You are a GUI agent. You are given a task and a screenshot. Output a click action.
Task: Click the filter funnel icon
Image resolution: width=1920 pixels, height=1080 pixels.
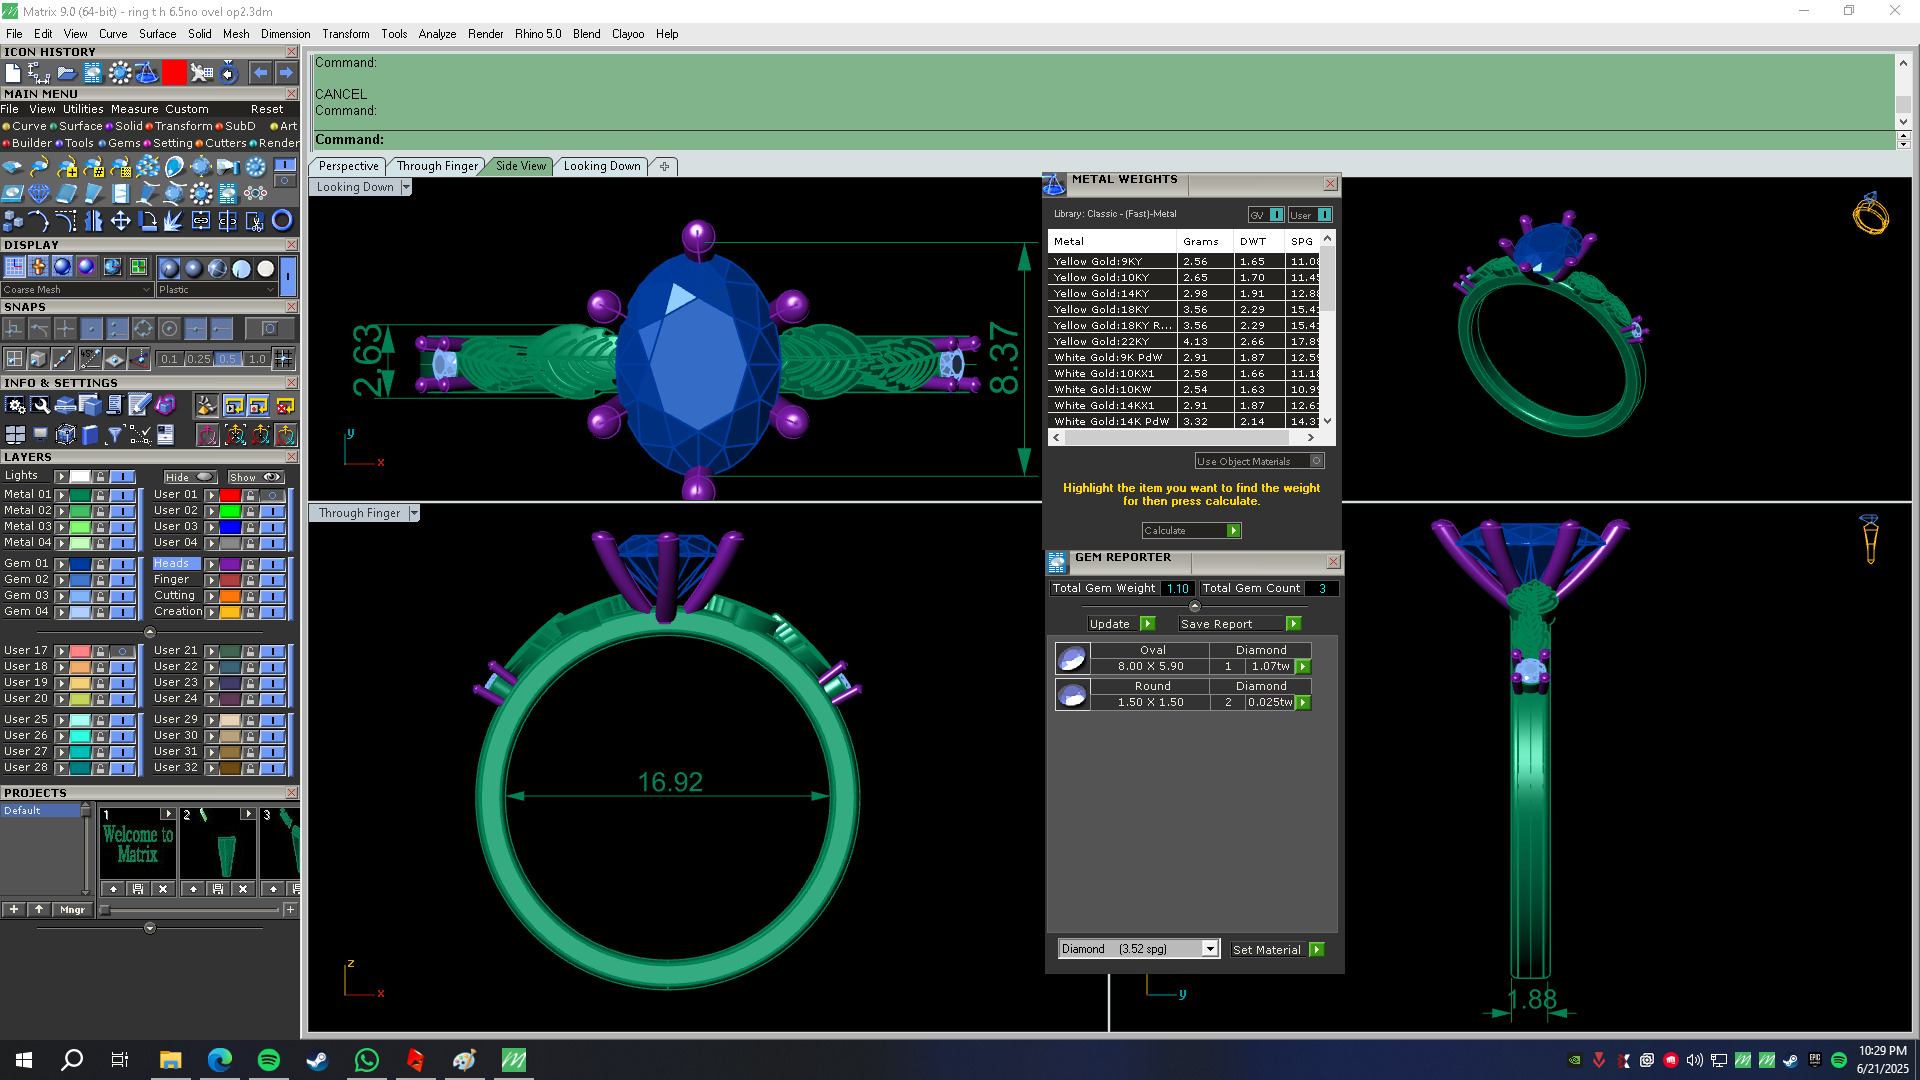tap(114, 434)
